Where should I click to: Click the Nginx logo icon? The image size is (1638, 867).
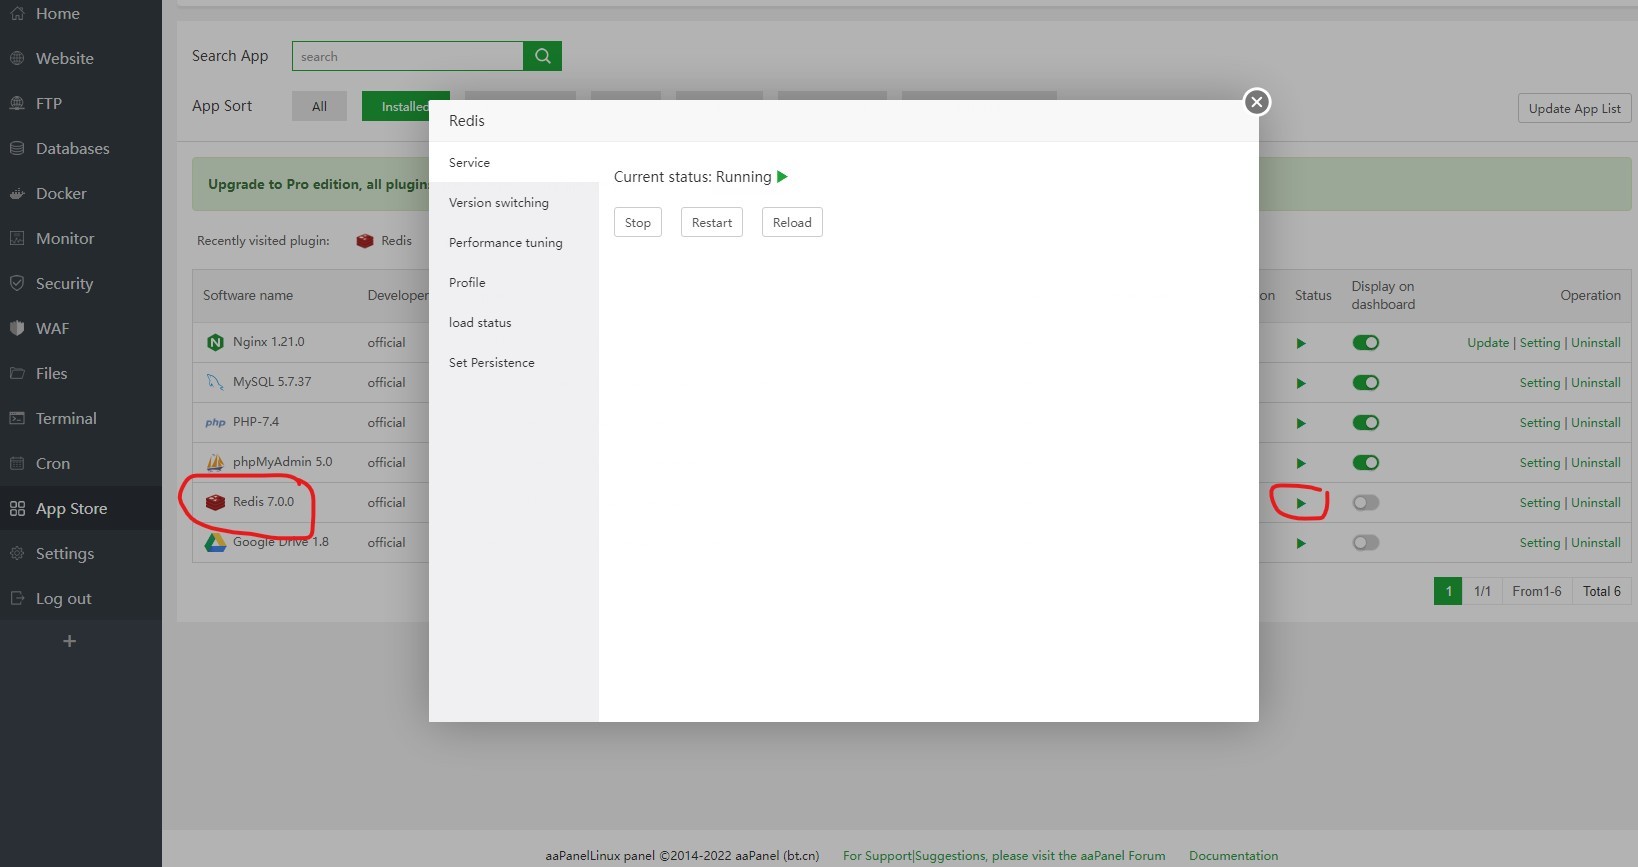(x=215, y=342)
